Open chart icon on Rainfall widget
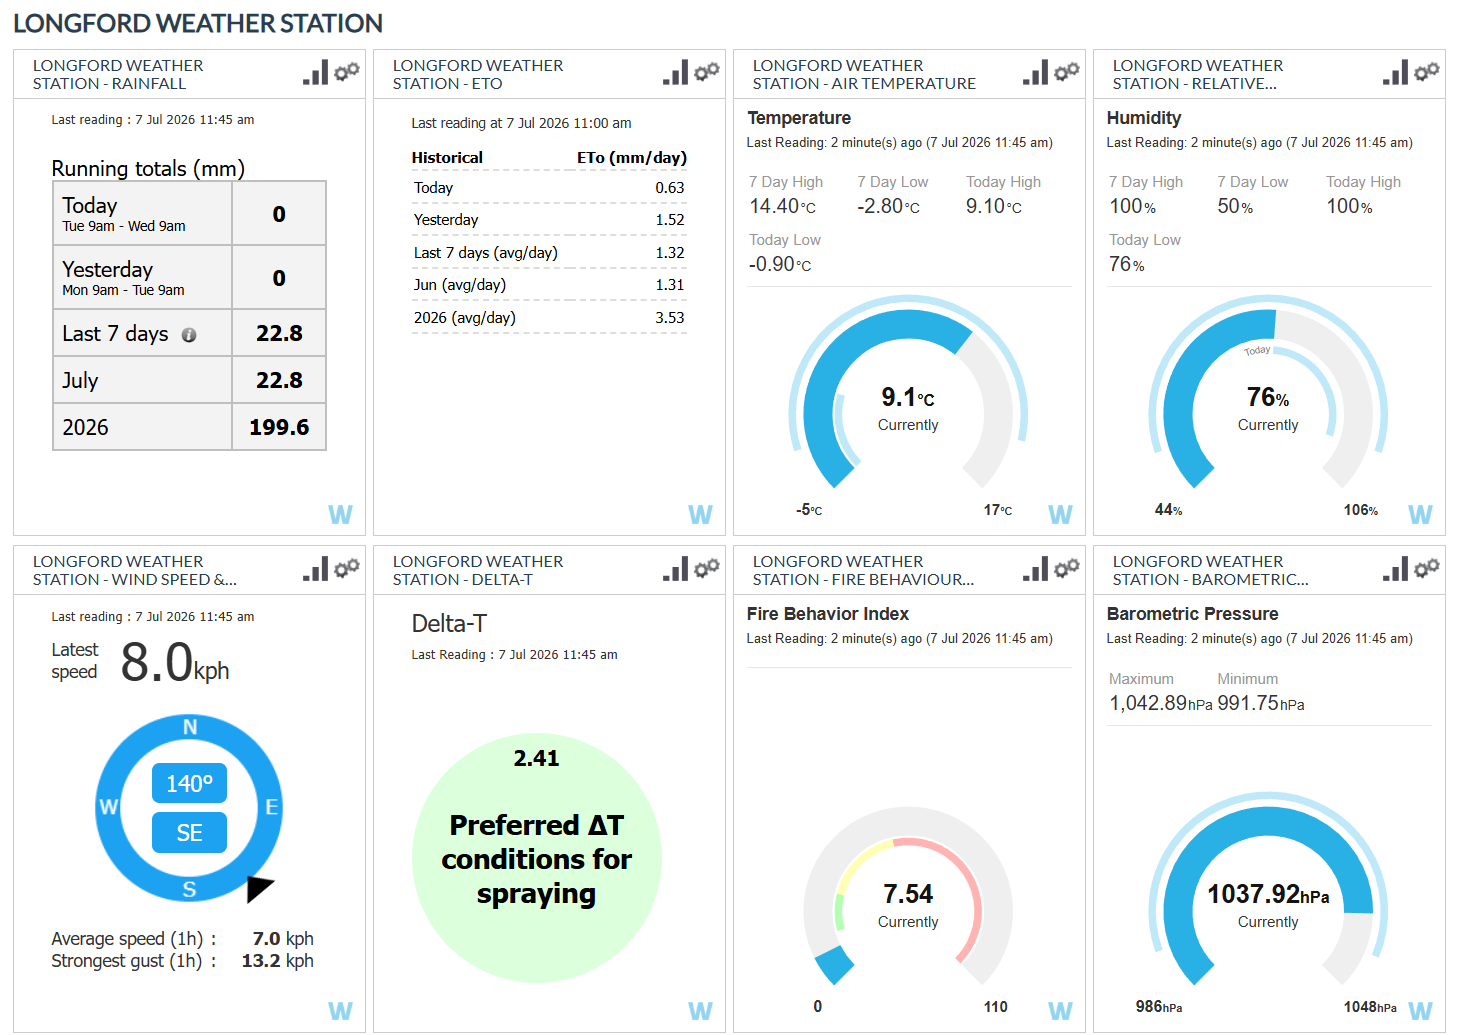Image resolution: width=1458 pixels, height=1035 pixels. 316,72
